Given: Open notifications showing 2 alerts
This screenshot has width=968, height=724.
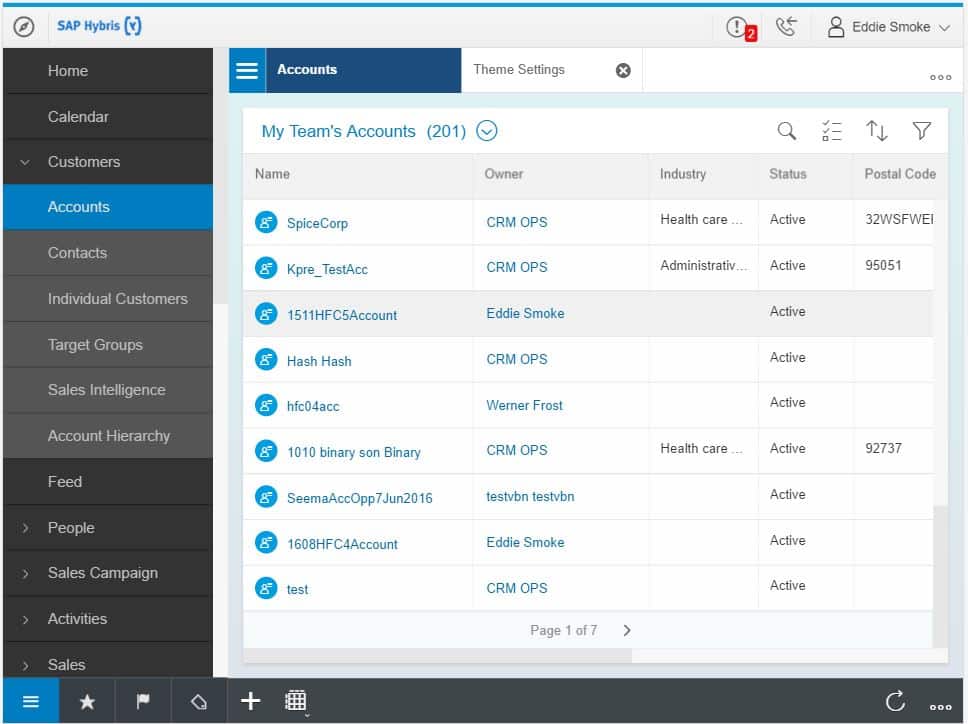Looking at the screenshot, I should (737, 26).
